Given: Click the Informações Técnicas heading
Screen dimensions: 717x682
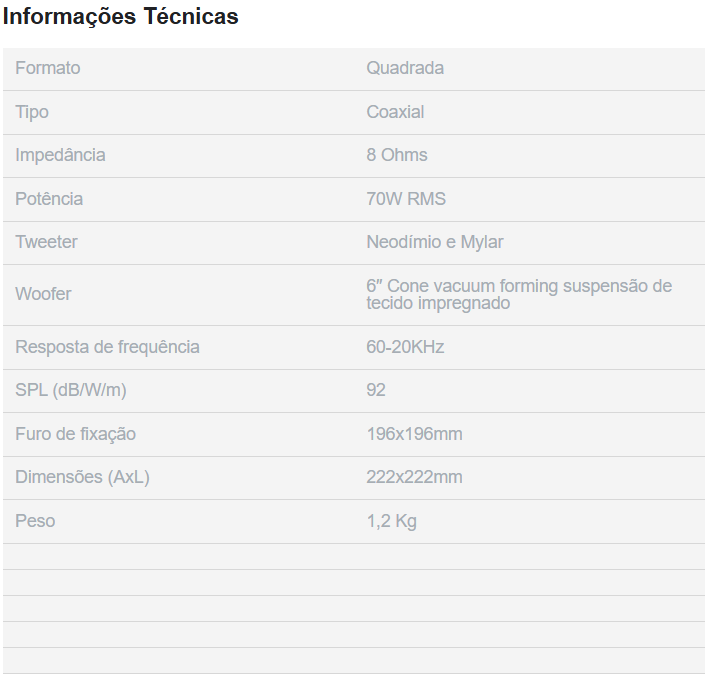Looking at the screenshot, I should [x=121, y=17].
